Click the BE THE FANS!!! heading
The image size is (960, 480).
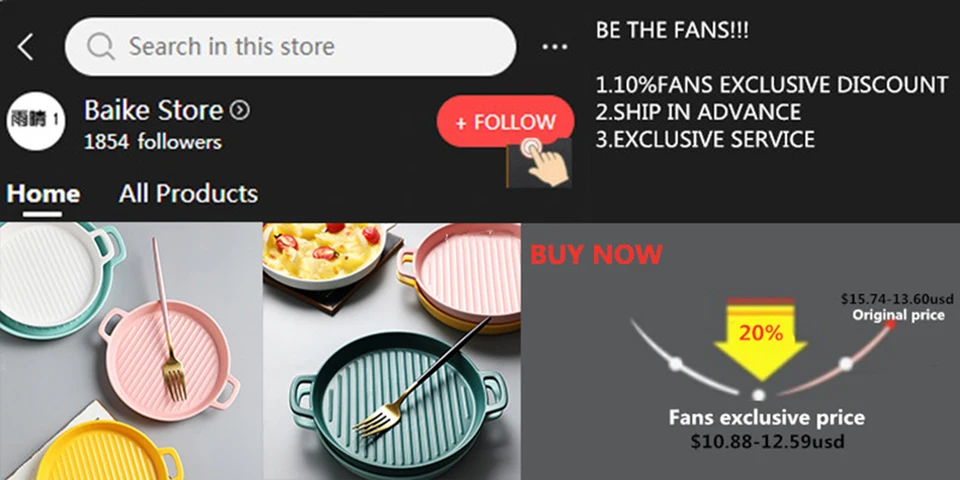[x=672, y=31]
